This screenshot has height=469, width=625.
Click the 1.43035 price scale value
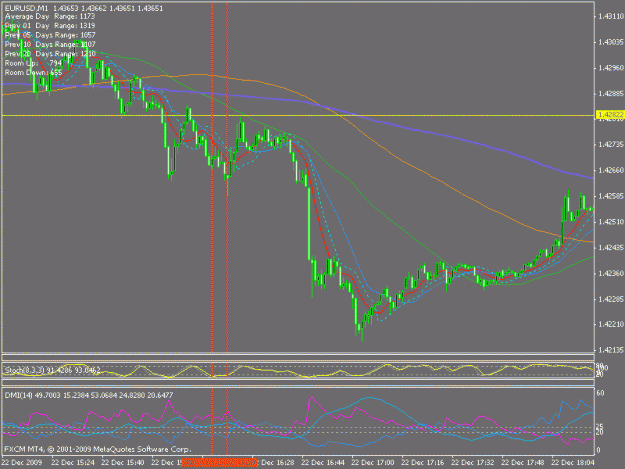point(611,42)
